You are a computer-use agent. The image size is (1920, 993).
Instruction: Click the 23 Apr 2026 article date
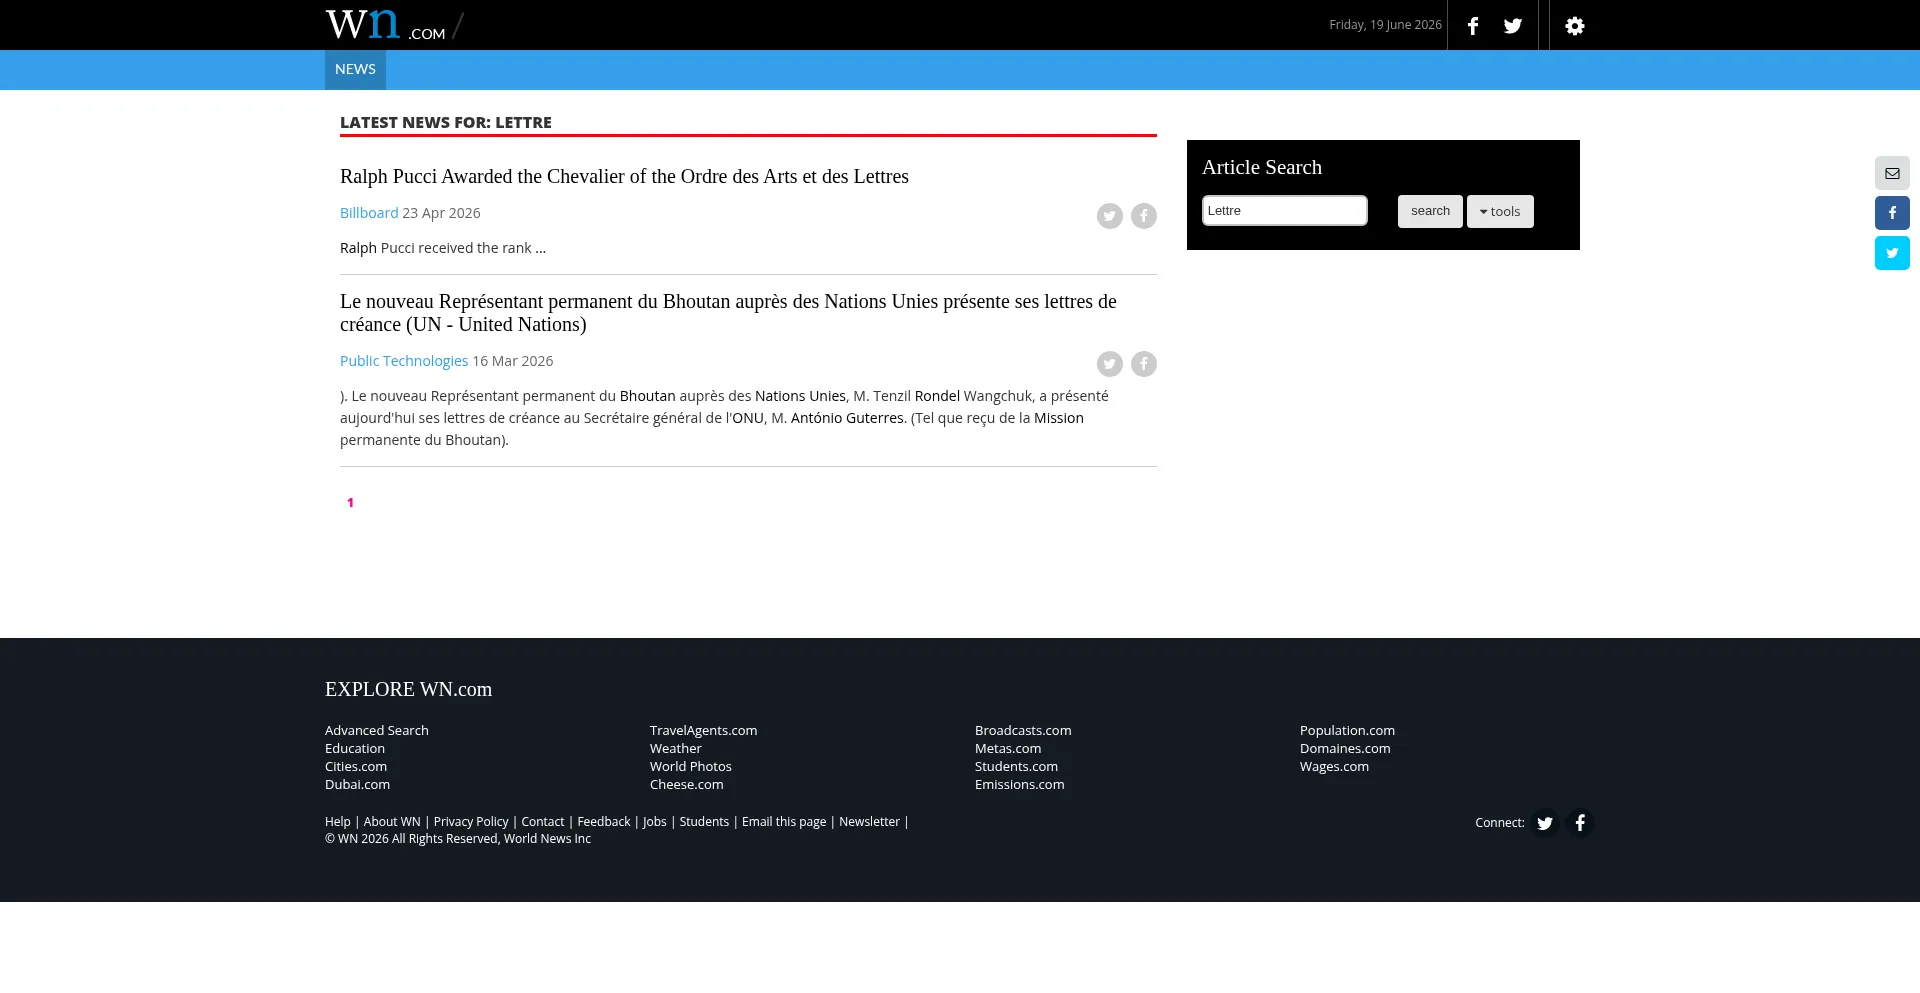(441, 213)
